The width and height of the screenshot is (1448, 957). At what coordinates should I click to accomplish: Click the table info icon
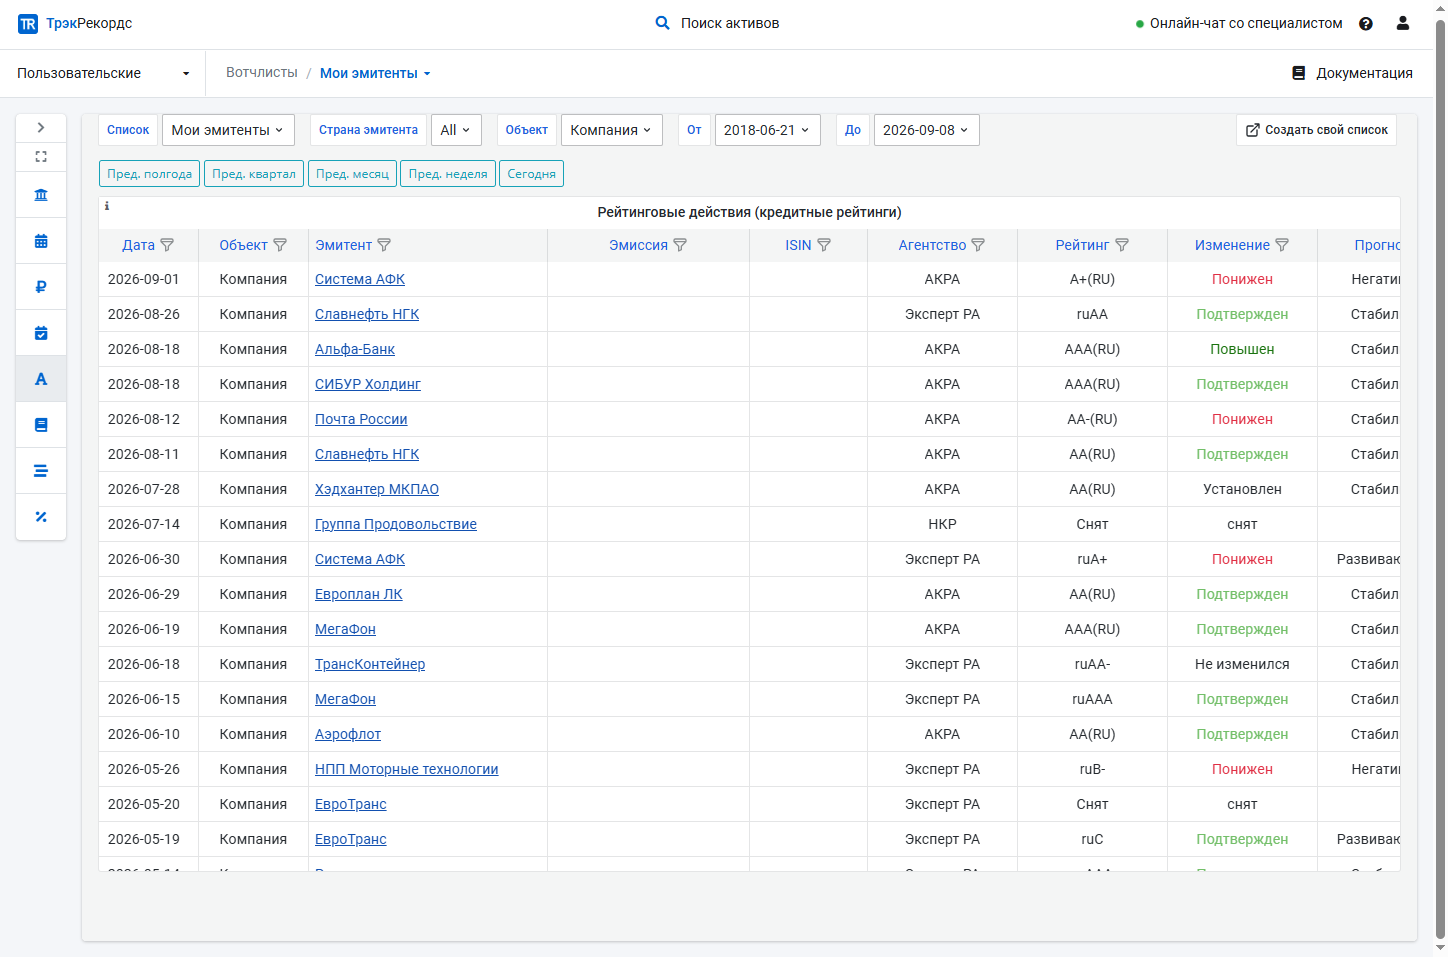(x=107, y=206)
